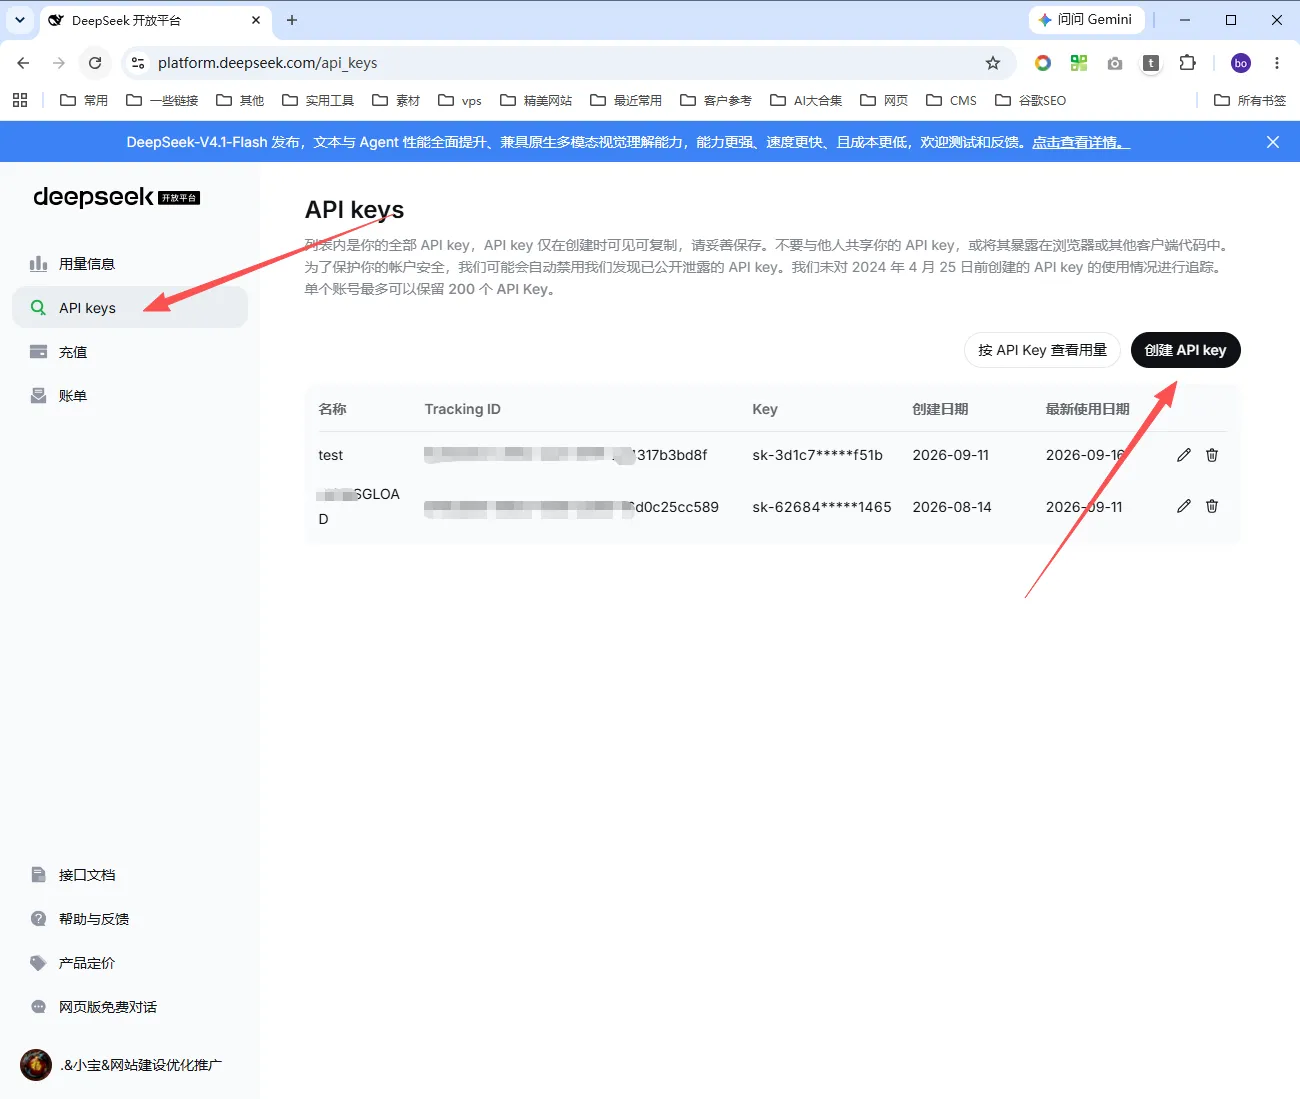This screenshot has width=1300, height=1099.
Task: Open the Chrome three-dot menu
Action: [x=1277, y=63]
